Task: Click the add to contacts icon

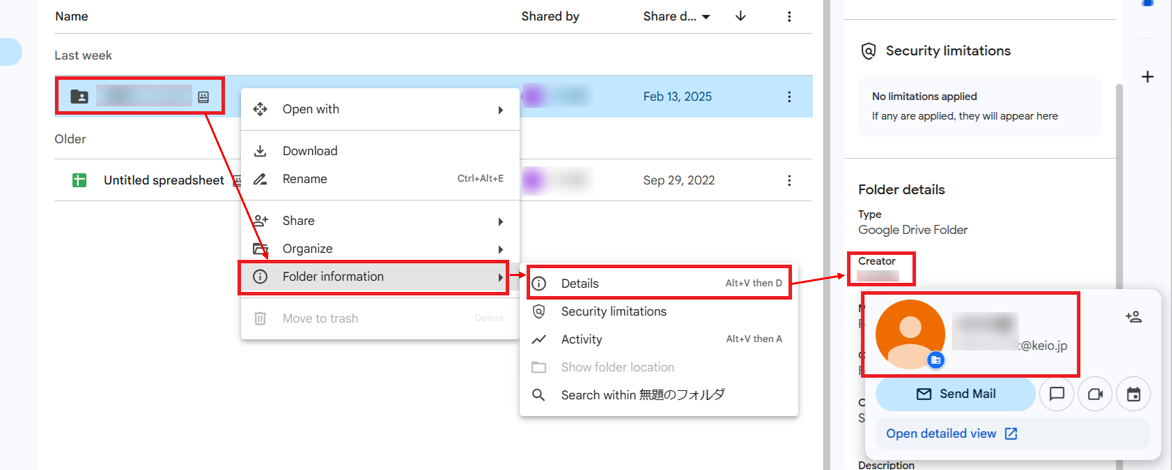Action: (1133, 317)
